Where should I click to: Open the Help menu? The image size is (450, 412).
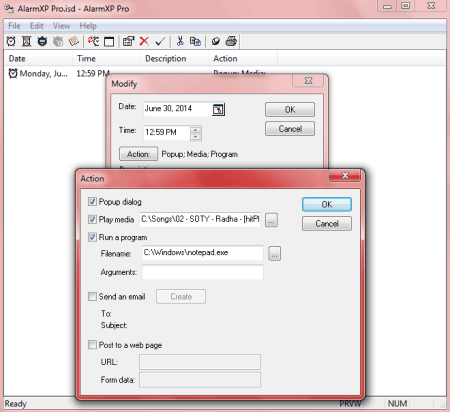(x=88, y=26)
